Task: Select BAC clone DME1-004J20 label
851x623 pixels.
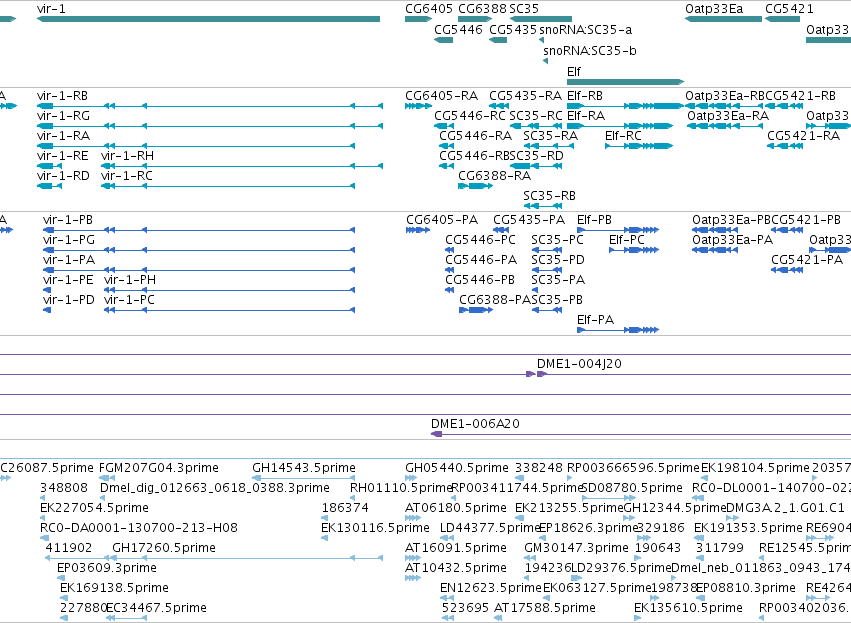Action: click(579, 364)
